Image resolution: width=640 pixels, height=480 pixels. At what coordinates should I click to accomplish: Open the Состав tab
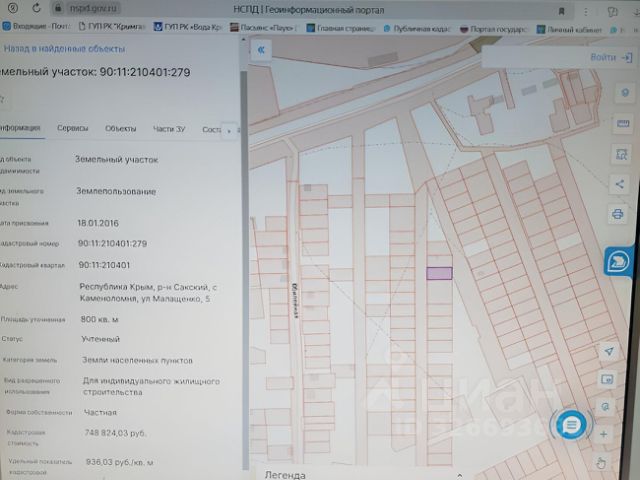211,129
